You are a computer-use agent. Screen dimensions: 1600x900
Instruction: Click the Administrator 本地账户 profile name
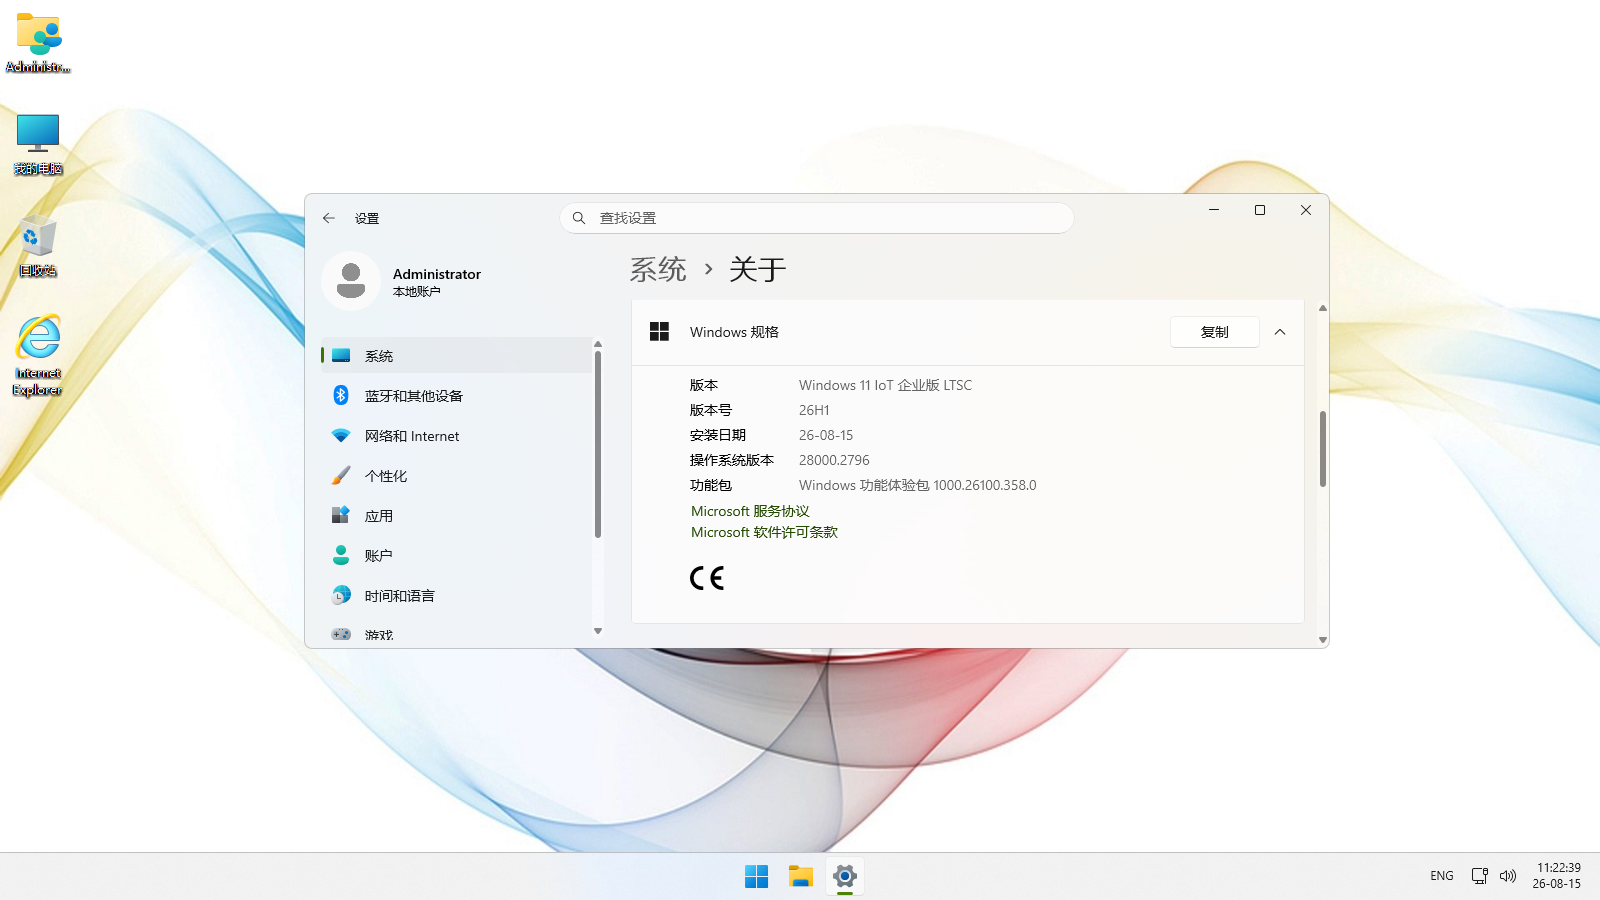pos(436,282)
